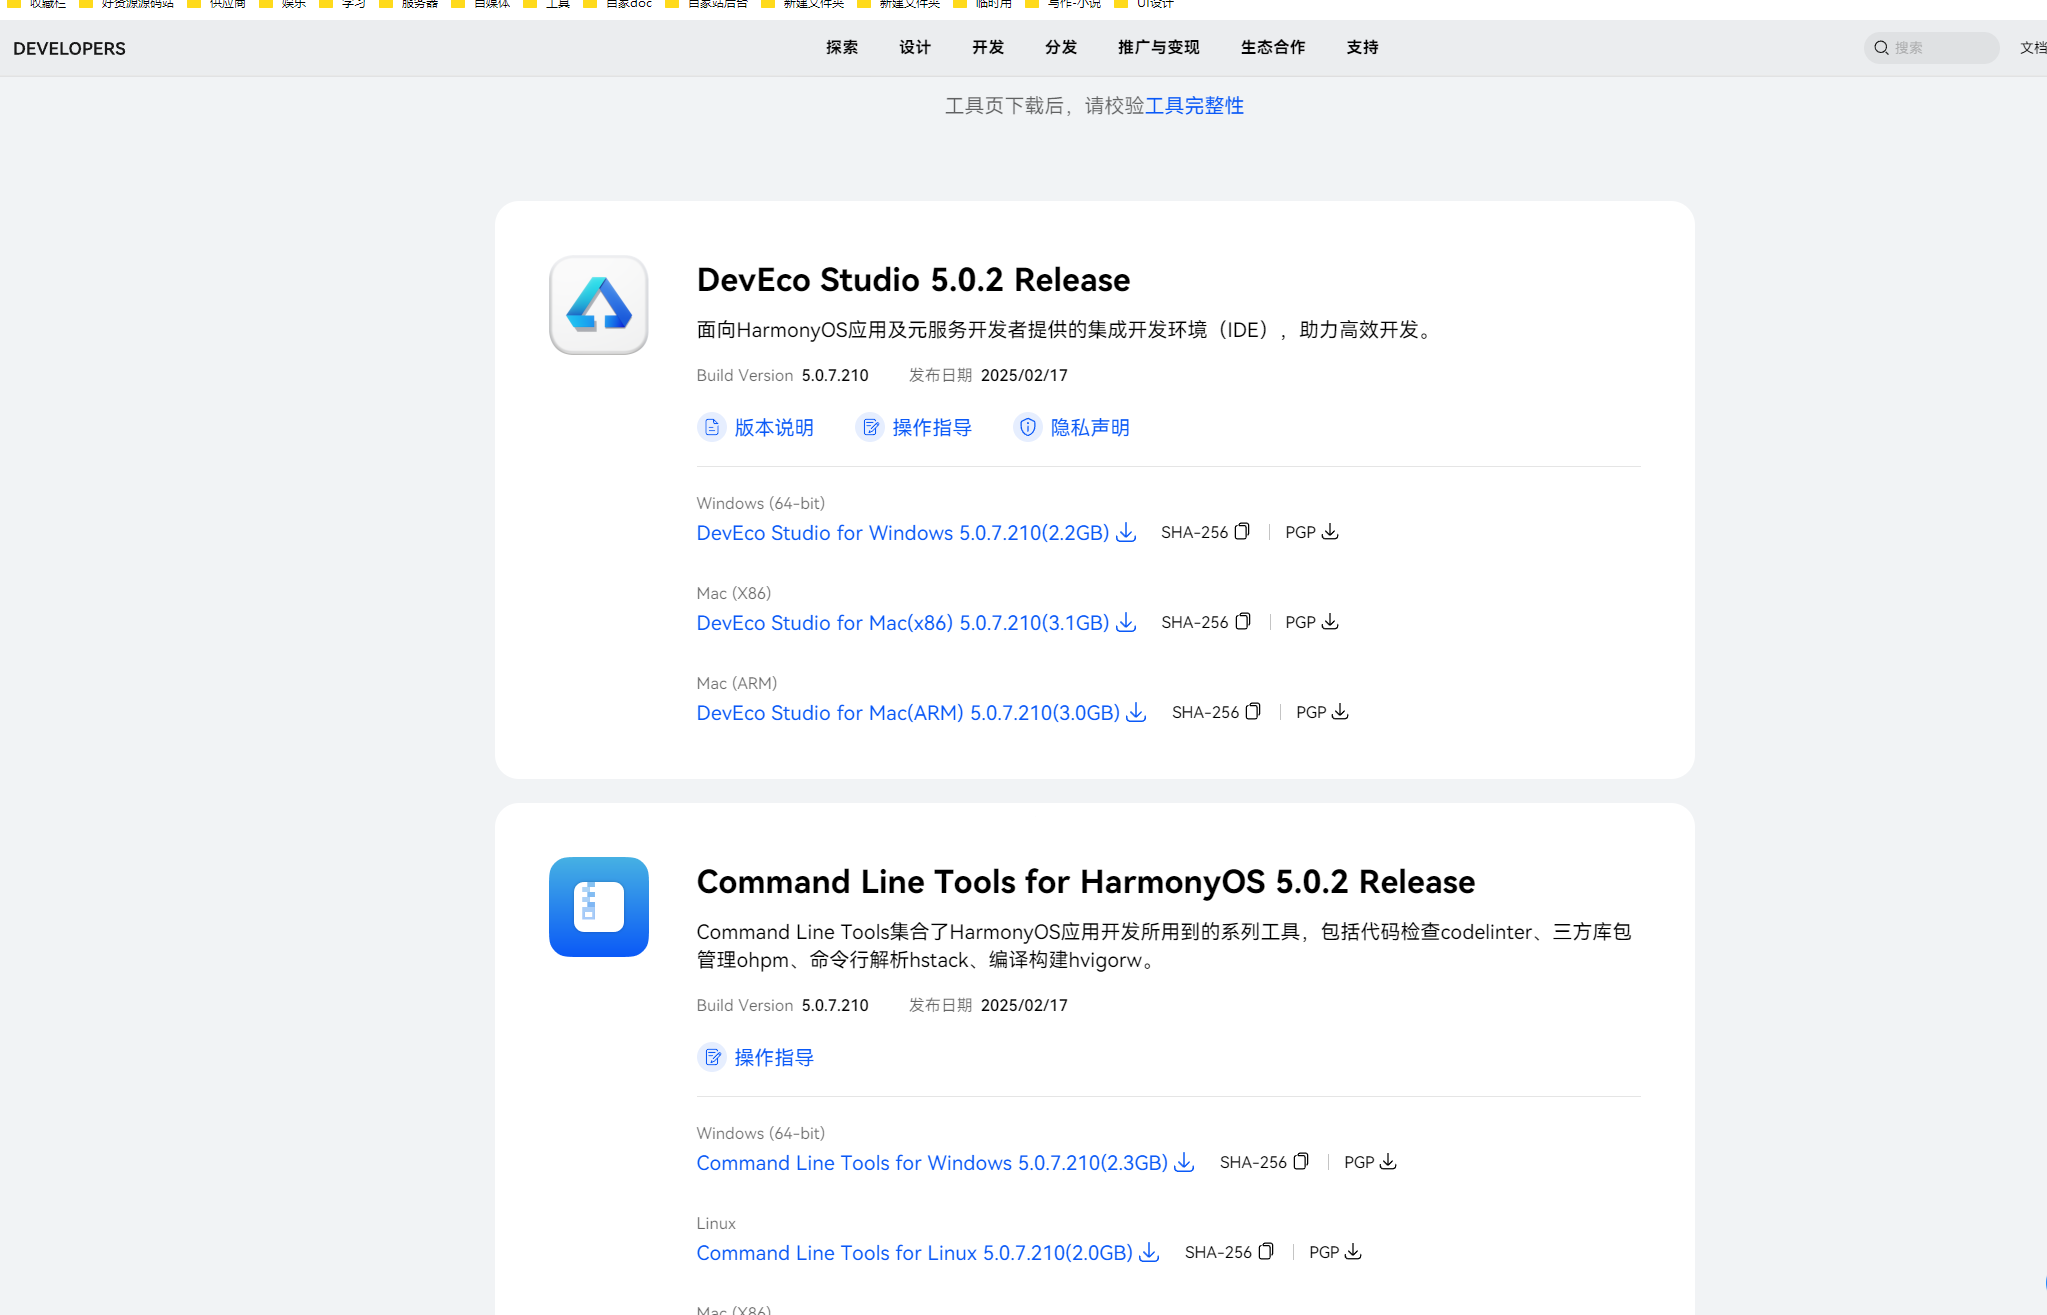Image resolution: width=2047 pixels, height=1315 pixels.
Task: Open the 生态合作 navigation menu
Action: [x=1272, y=47]
